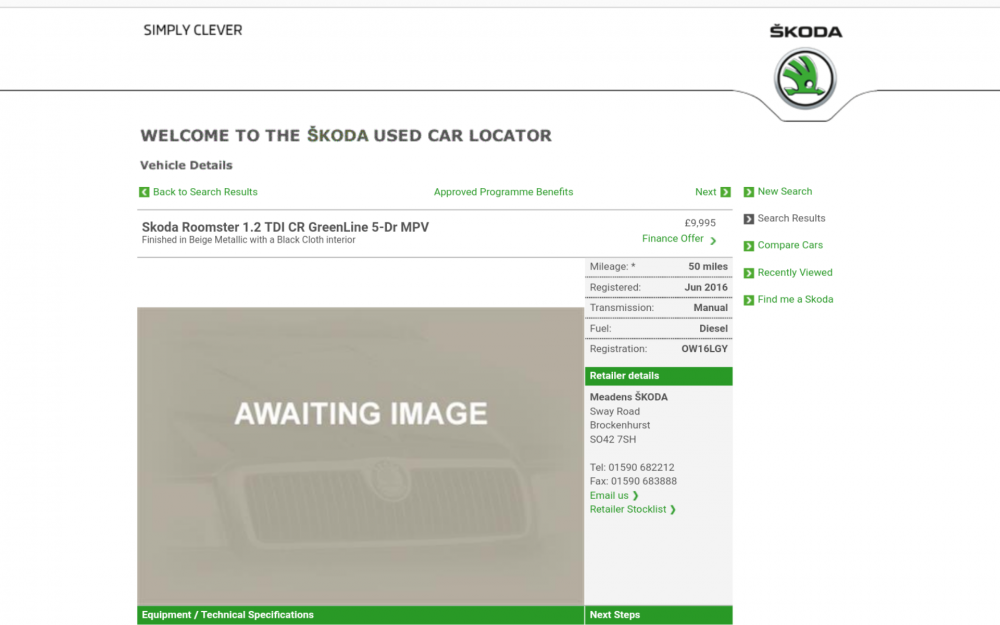Click the Tel: 01590 682212 number
The width and height of the screenshot is (1000, 625).
pyautogui.click(x=631, y=467)
